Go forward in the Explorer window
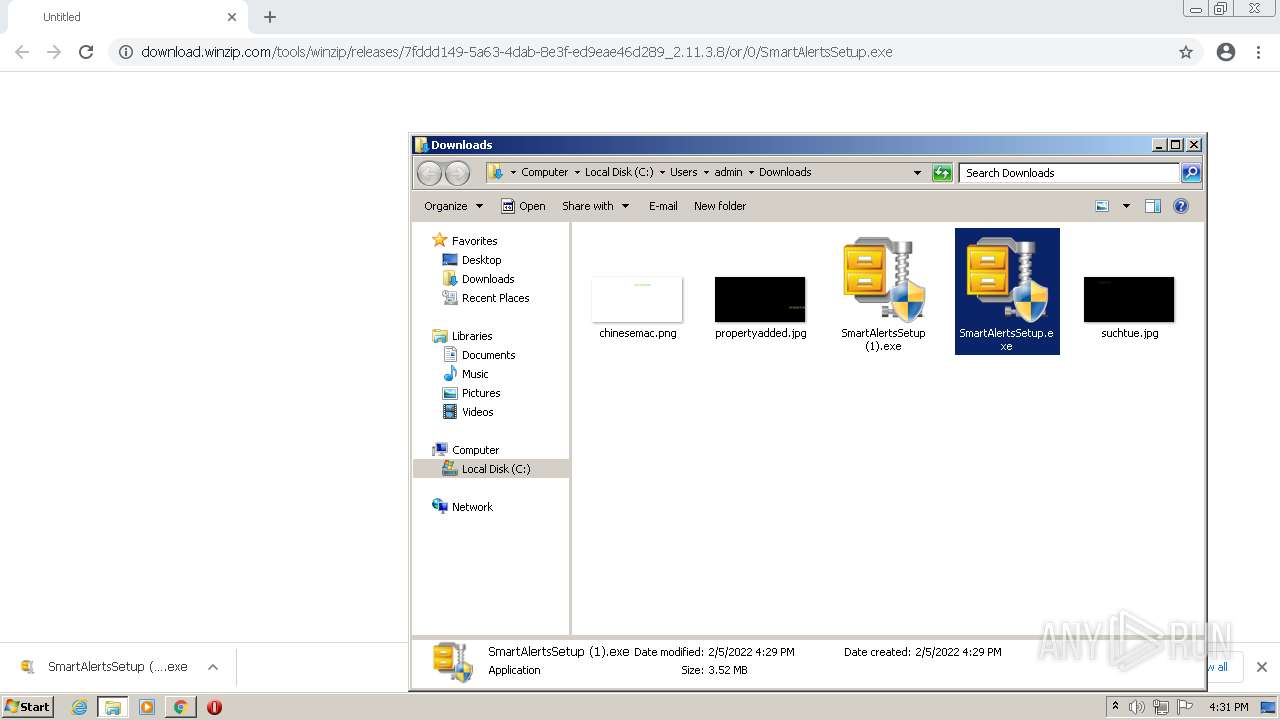The image size is (1280, 720). tap(457, 173)
